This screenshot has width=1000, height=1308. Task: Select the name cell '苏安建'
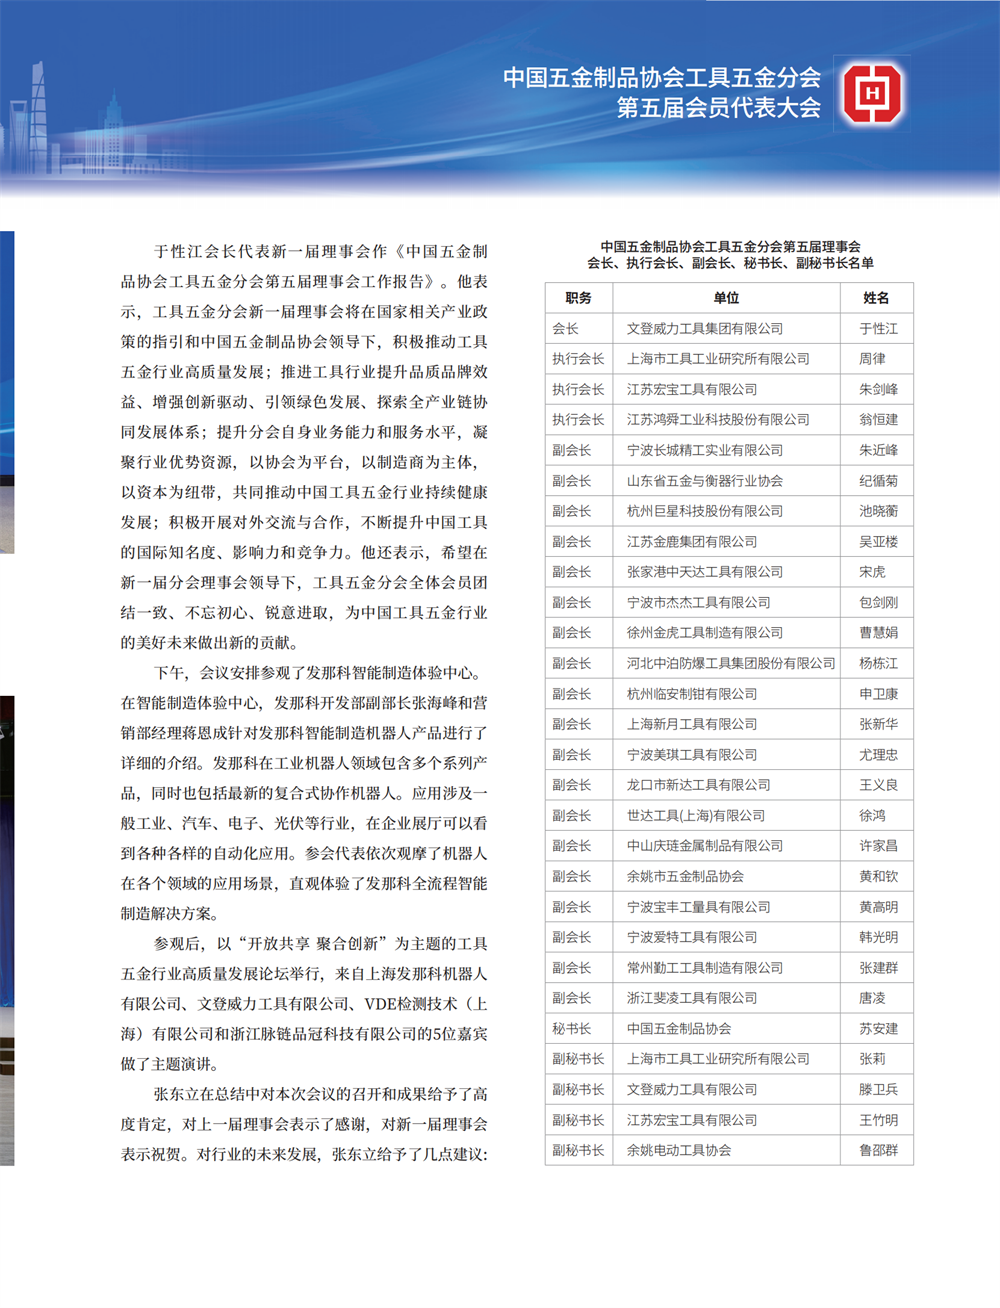coord(879,1029)
